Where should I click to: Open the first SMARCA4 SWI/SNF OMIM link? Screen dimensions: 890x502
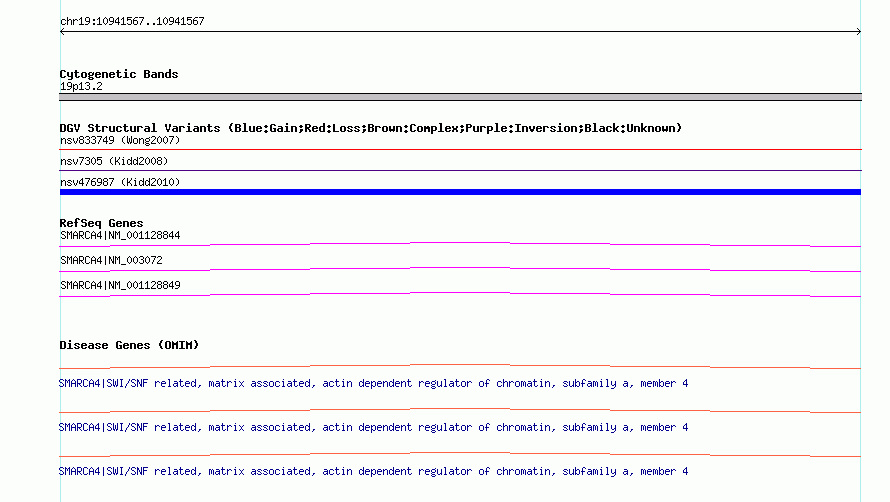click(373, 383)
